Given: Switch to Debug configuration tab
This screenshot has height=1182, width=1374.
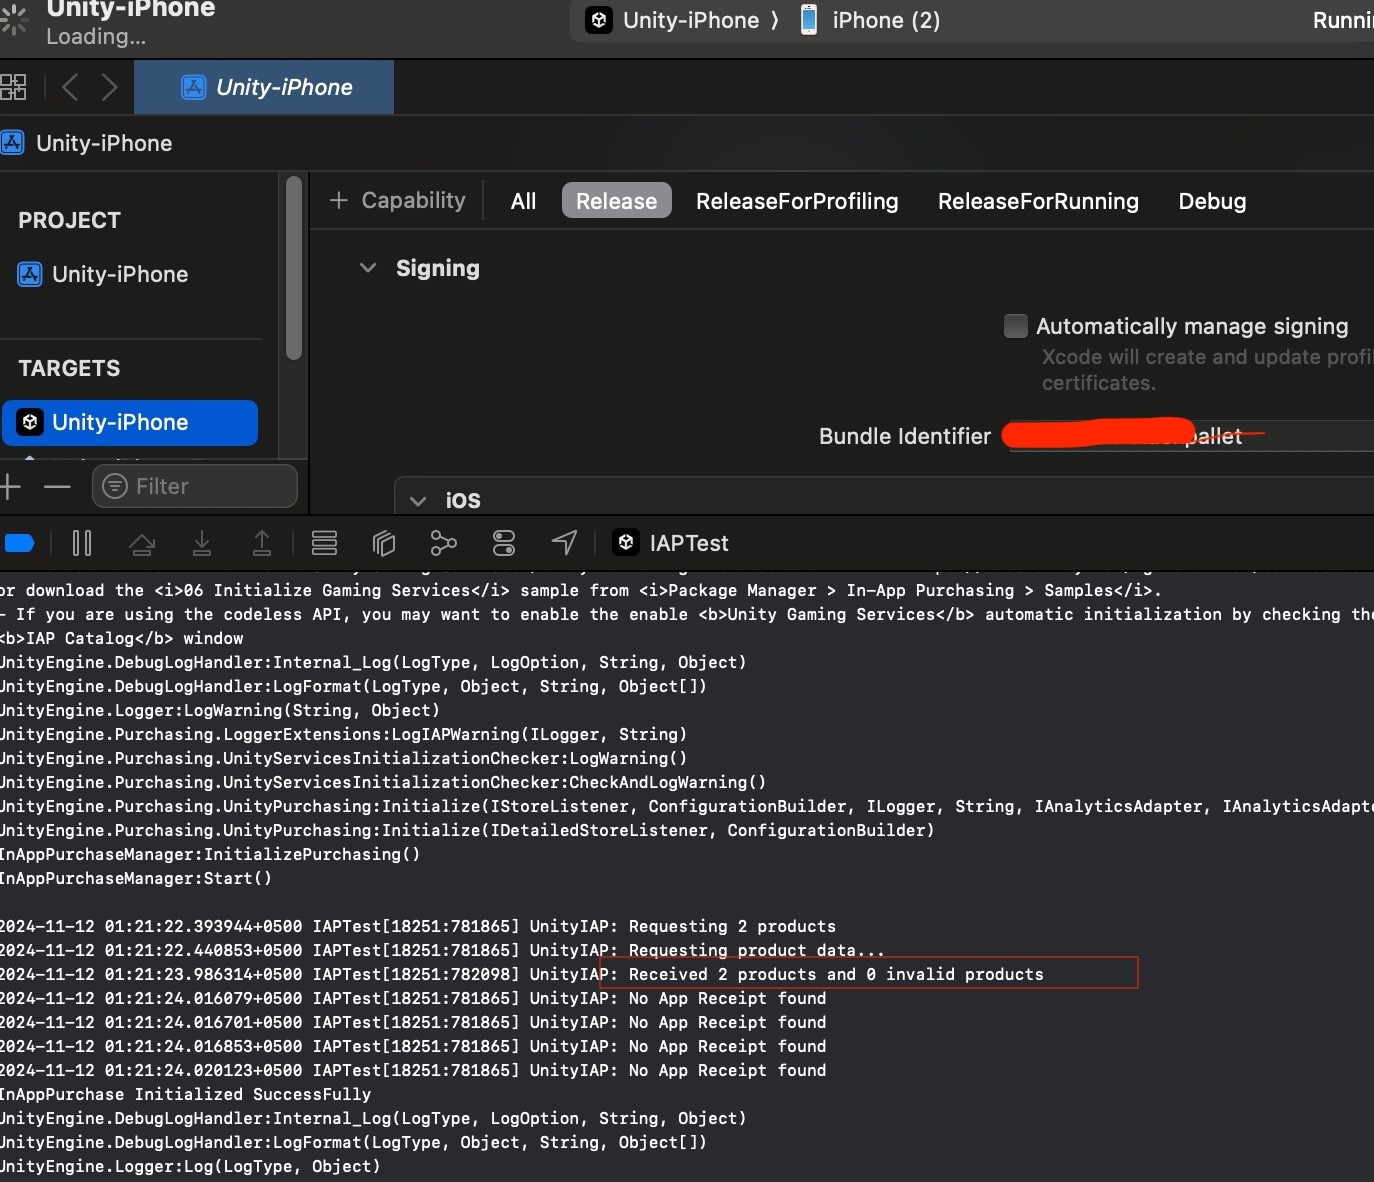Looking at the screenshot, I should coord(1212,201).
